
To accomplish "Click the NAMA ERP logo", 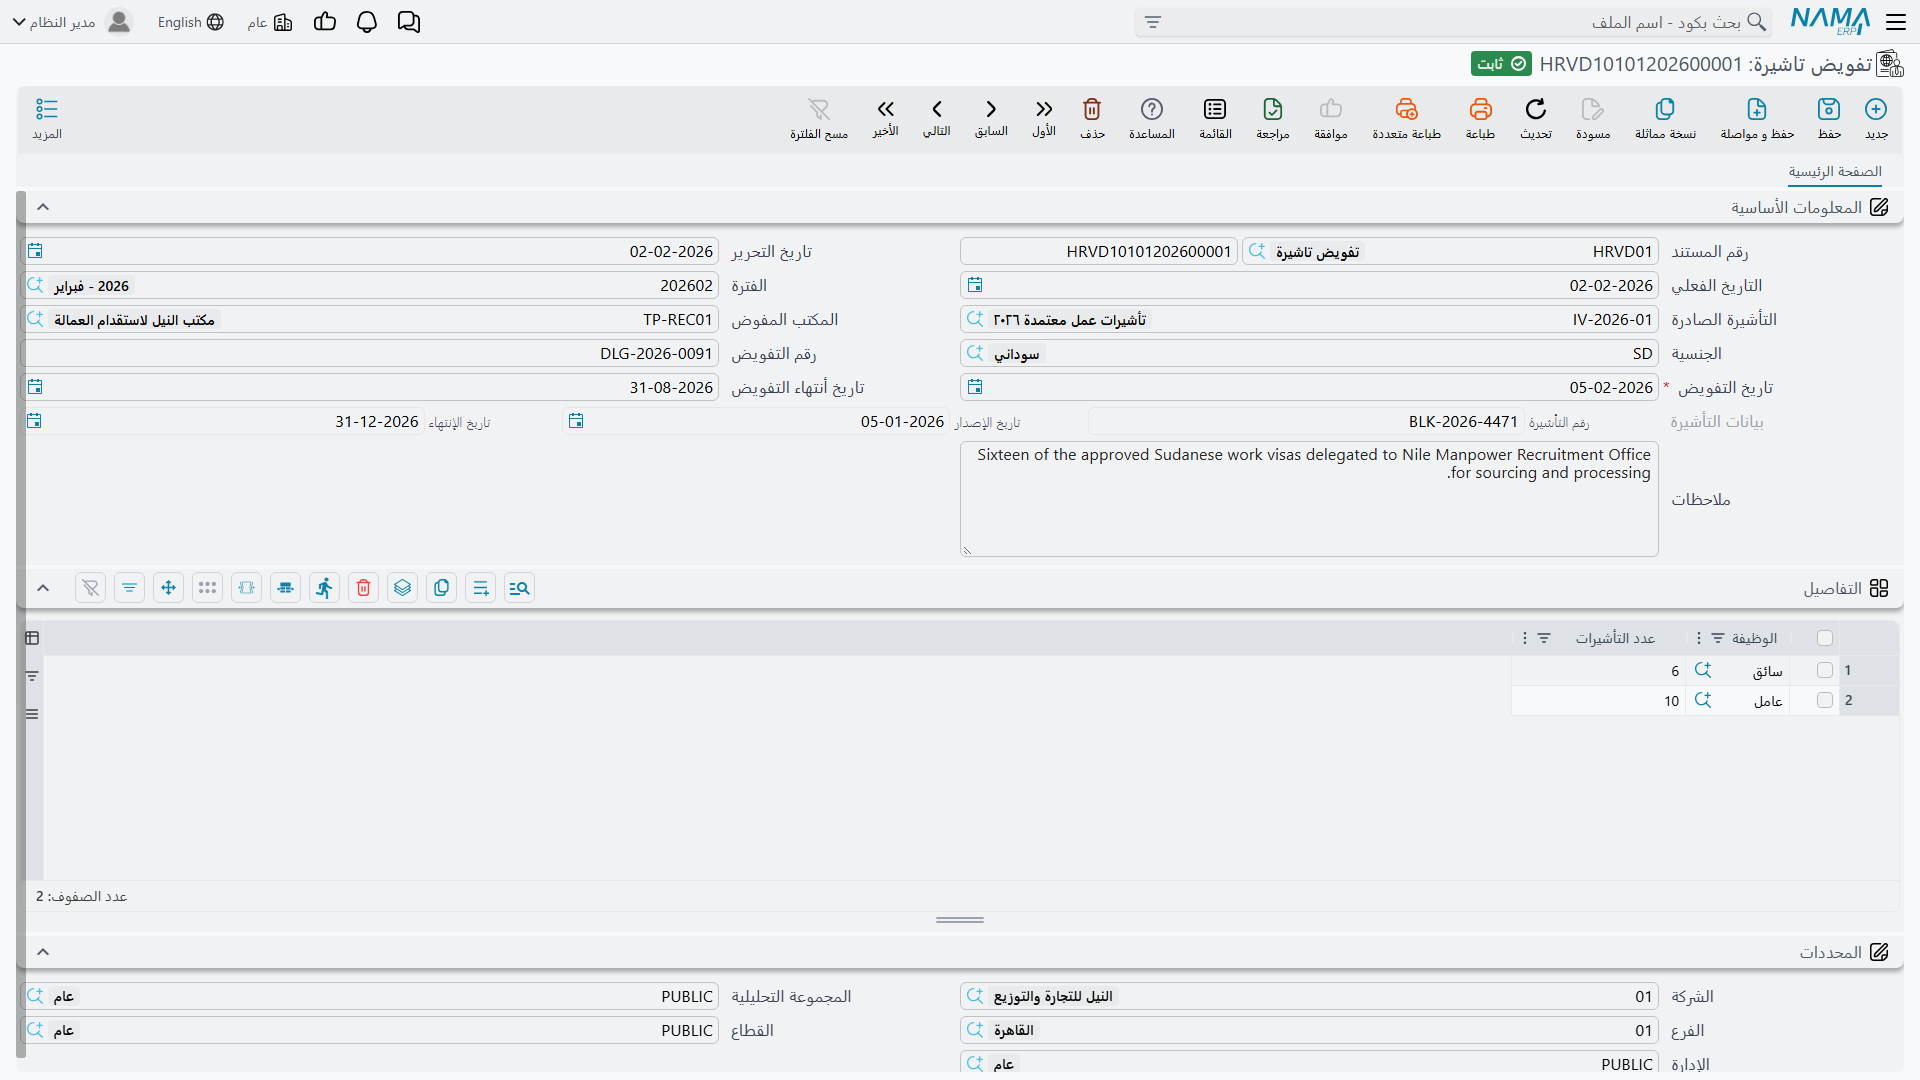I will [1830, 21].
